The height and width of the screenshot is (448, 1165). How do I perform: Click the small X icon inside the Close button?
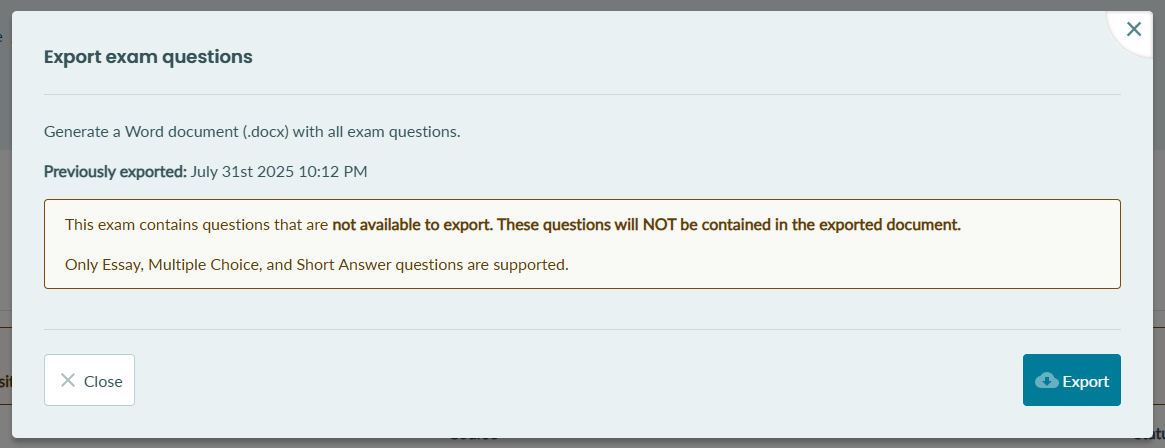(68, 380)
